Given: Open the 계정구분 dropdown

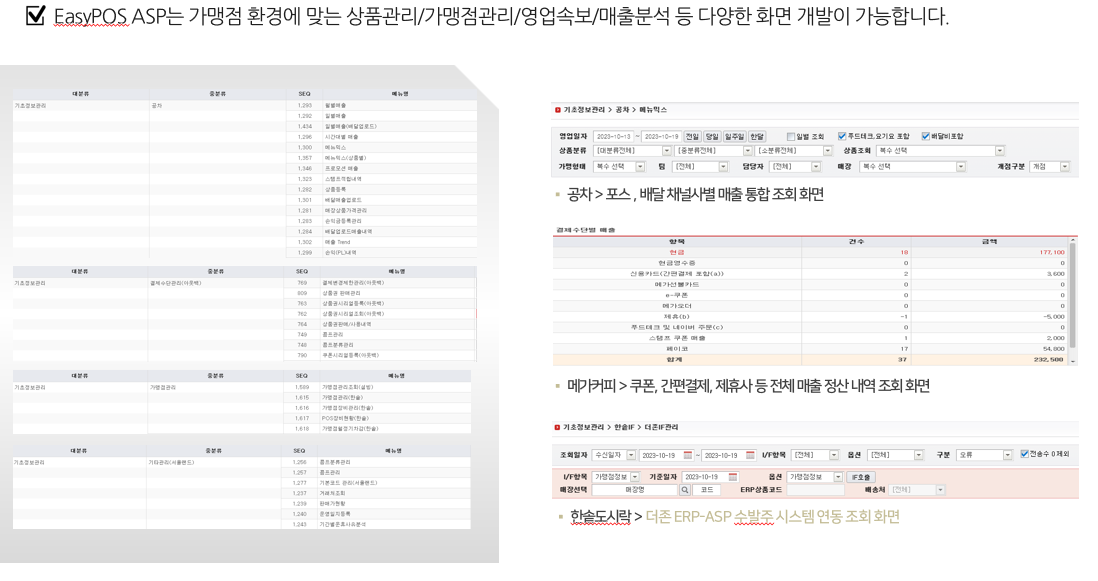Looking at the screenshot, I should [x=1064, y=167].
